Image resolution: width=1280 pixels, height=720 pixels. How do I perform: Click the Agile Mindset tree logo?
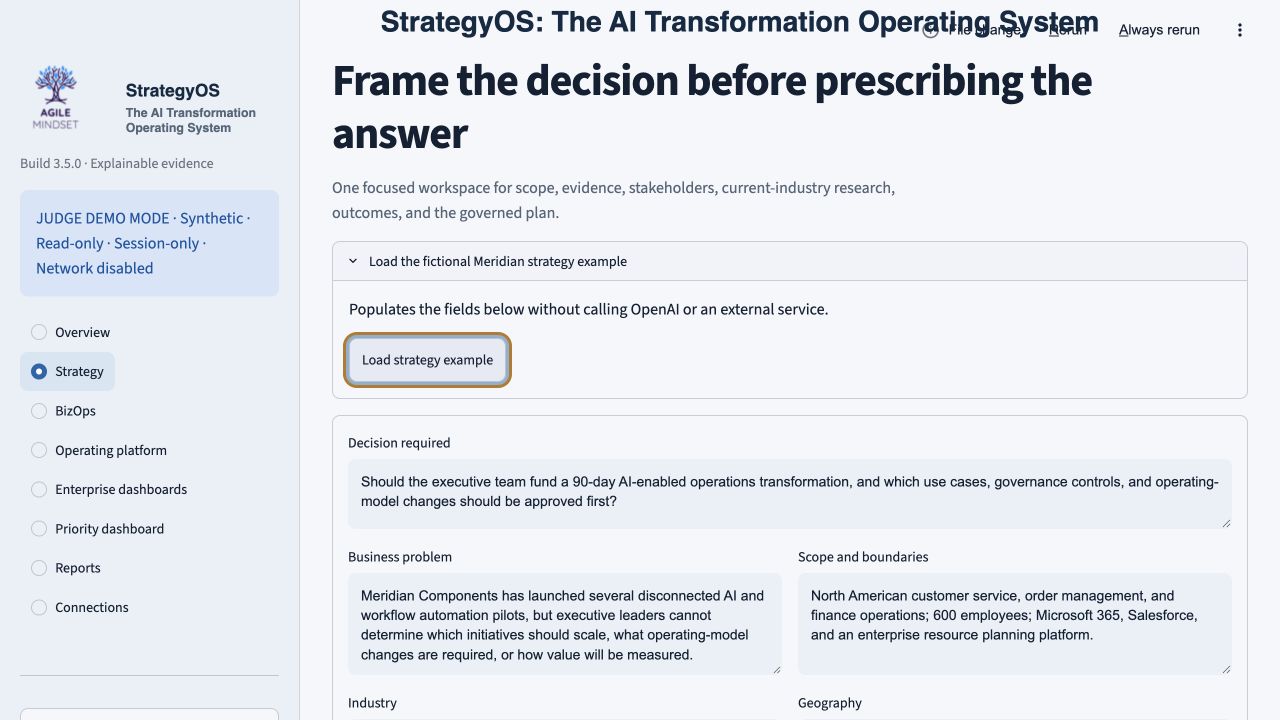55,98
